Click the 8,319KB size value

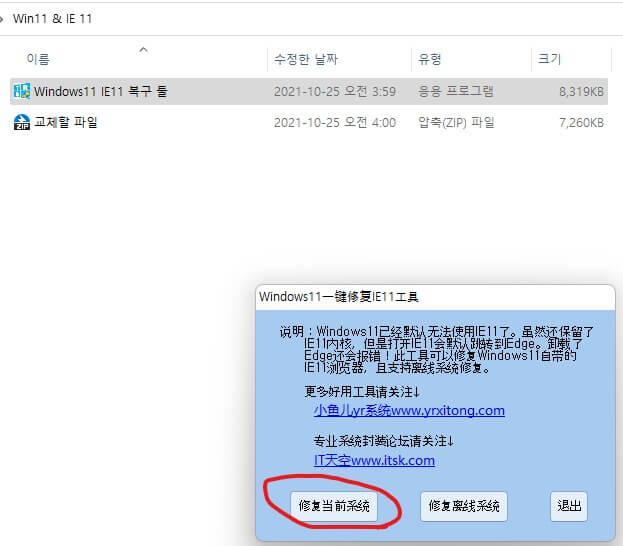coord(580,92)
